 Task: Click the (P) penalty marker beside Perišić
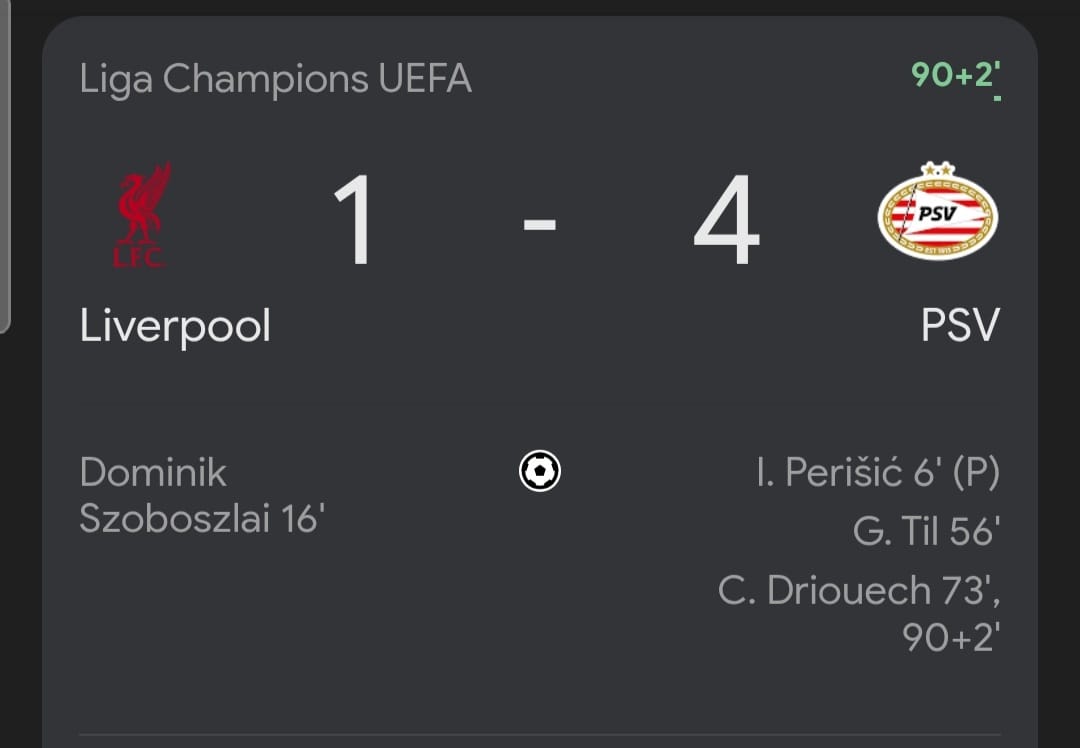(973, 472)
